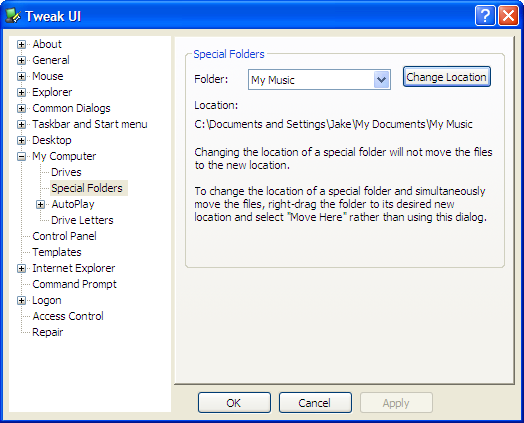Image resolution: width=524 pixels, height=423 pixels.
Task: Click the Tweak UI title bar icon
Action: point(13,16)
